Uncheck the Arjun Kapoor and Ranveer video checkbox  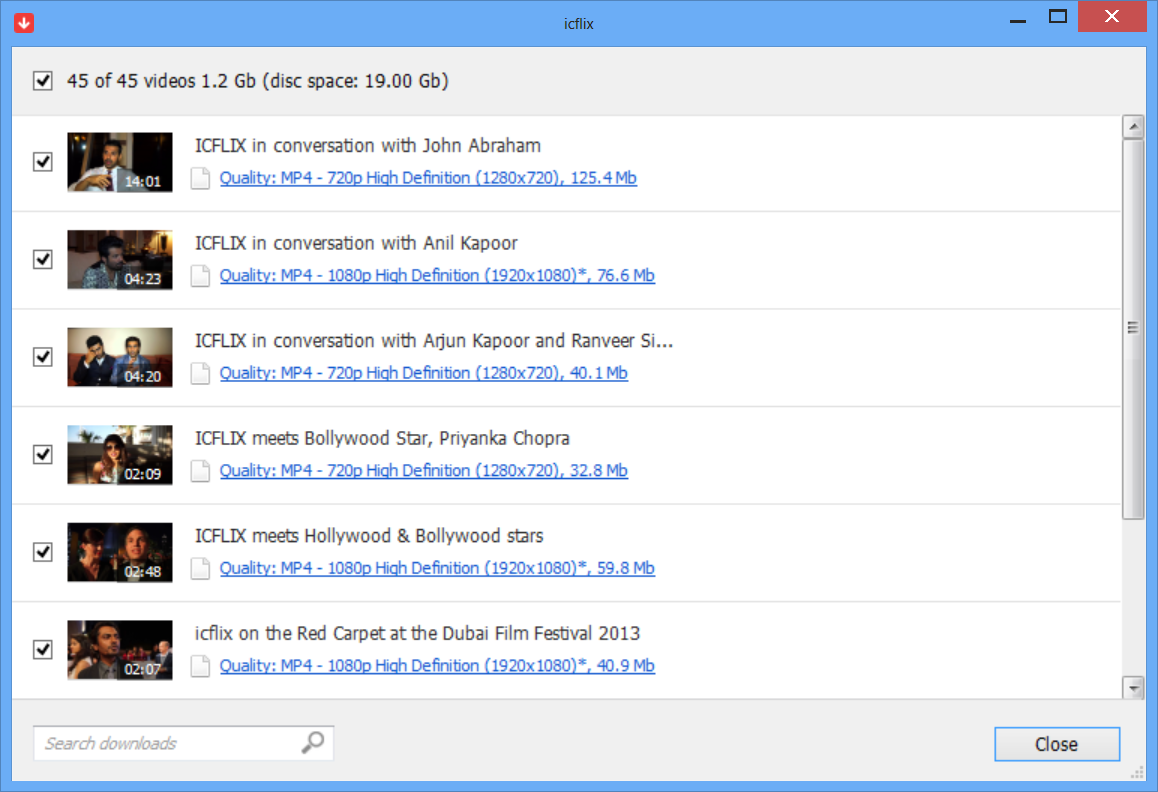click(x=43, y=357)
